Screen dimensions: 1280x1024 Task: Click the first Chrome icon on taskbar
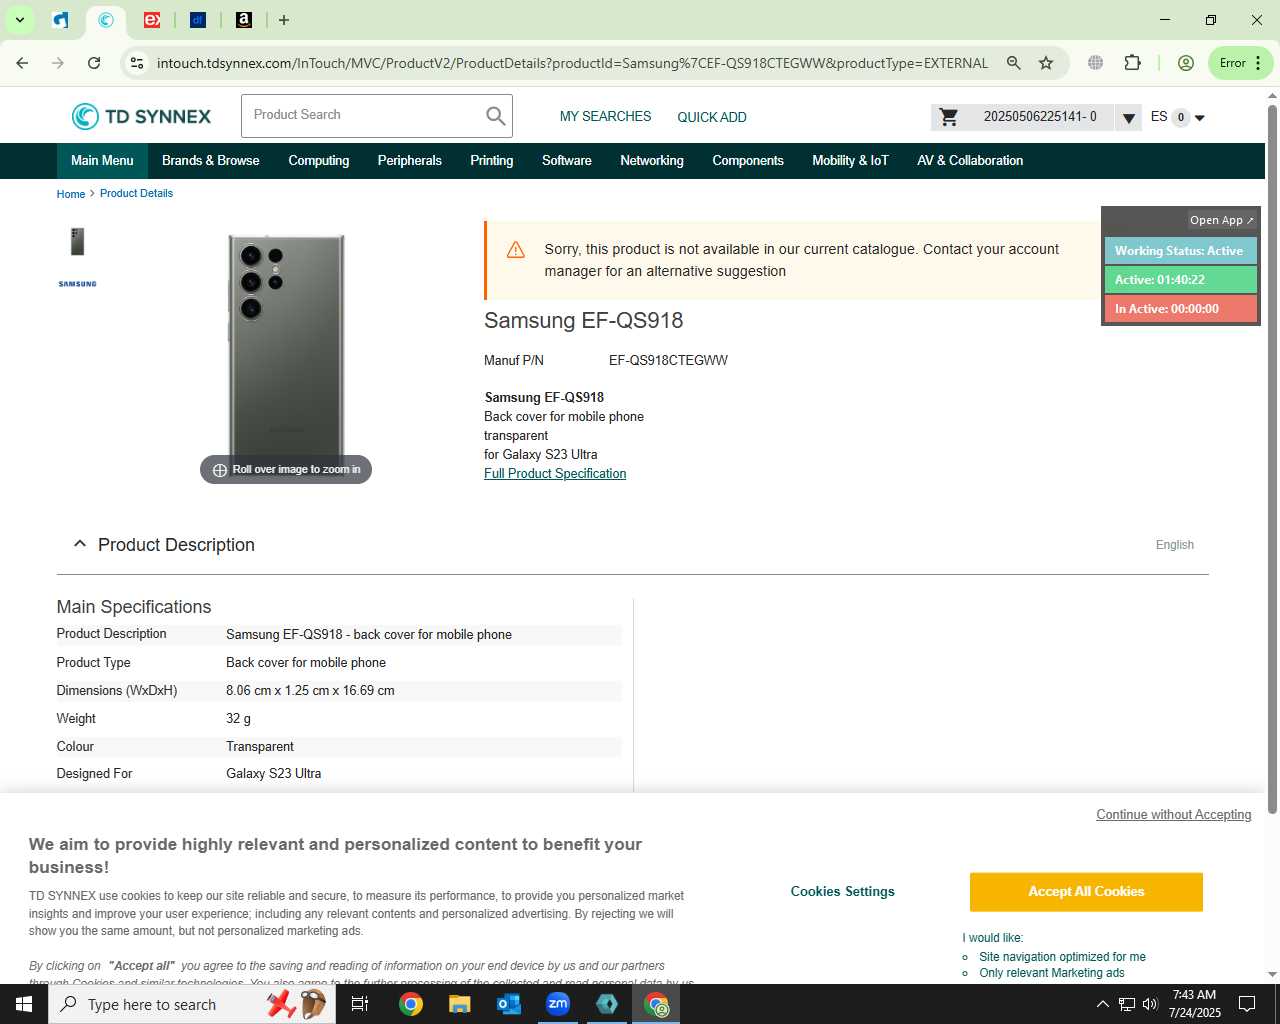(411, 1004)
